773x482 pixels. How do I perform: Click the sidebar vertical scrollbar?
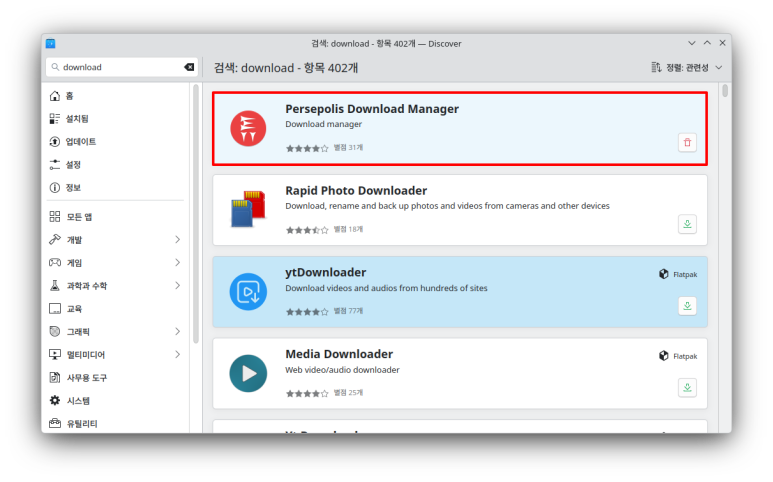(x=196, y=213)
